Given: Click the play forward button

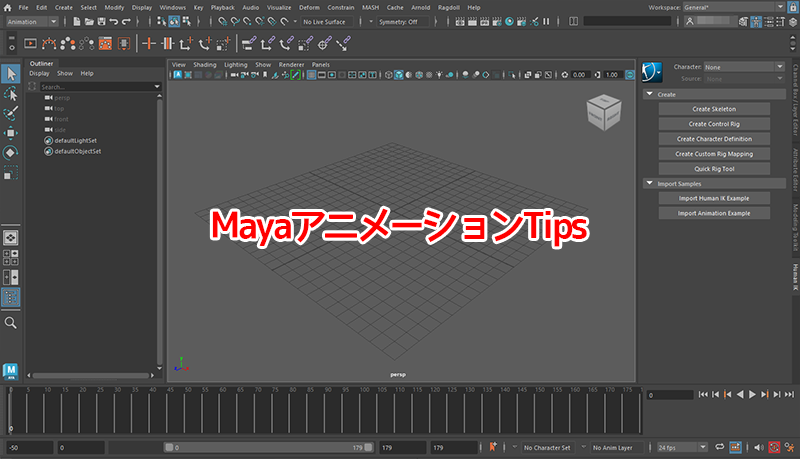Looking at the screenshot, I should click(x=752, y=394).
